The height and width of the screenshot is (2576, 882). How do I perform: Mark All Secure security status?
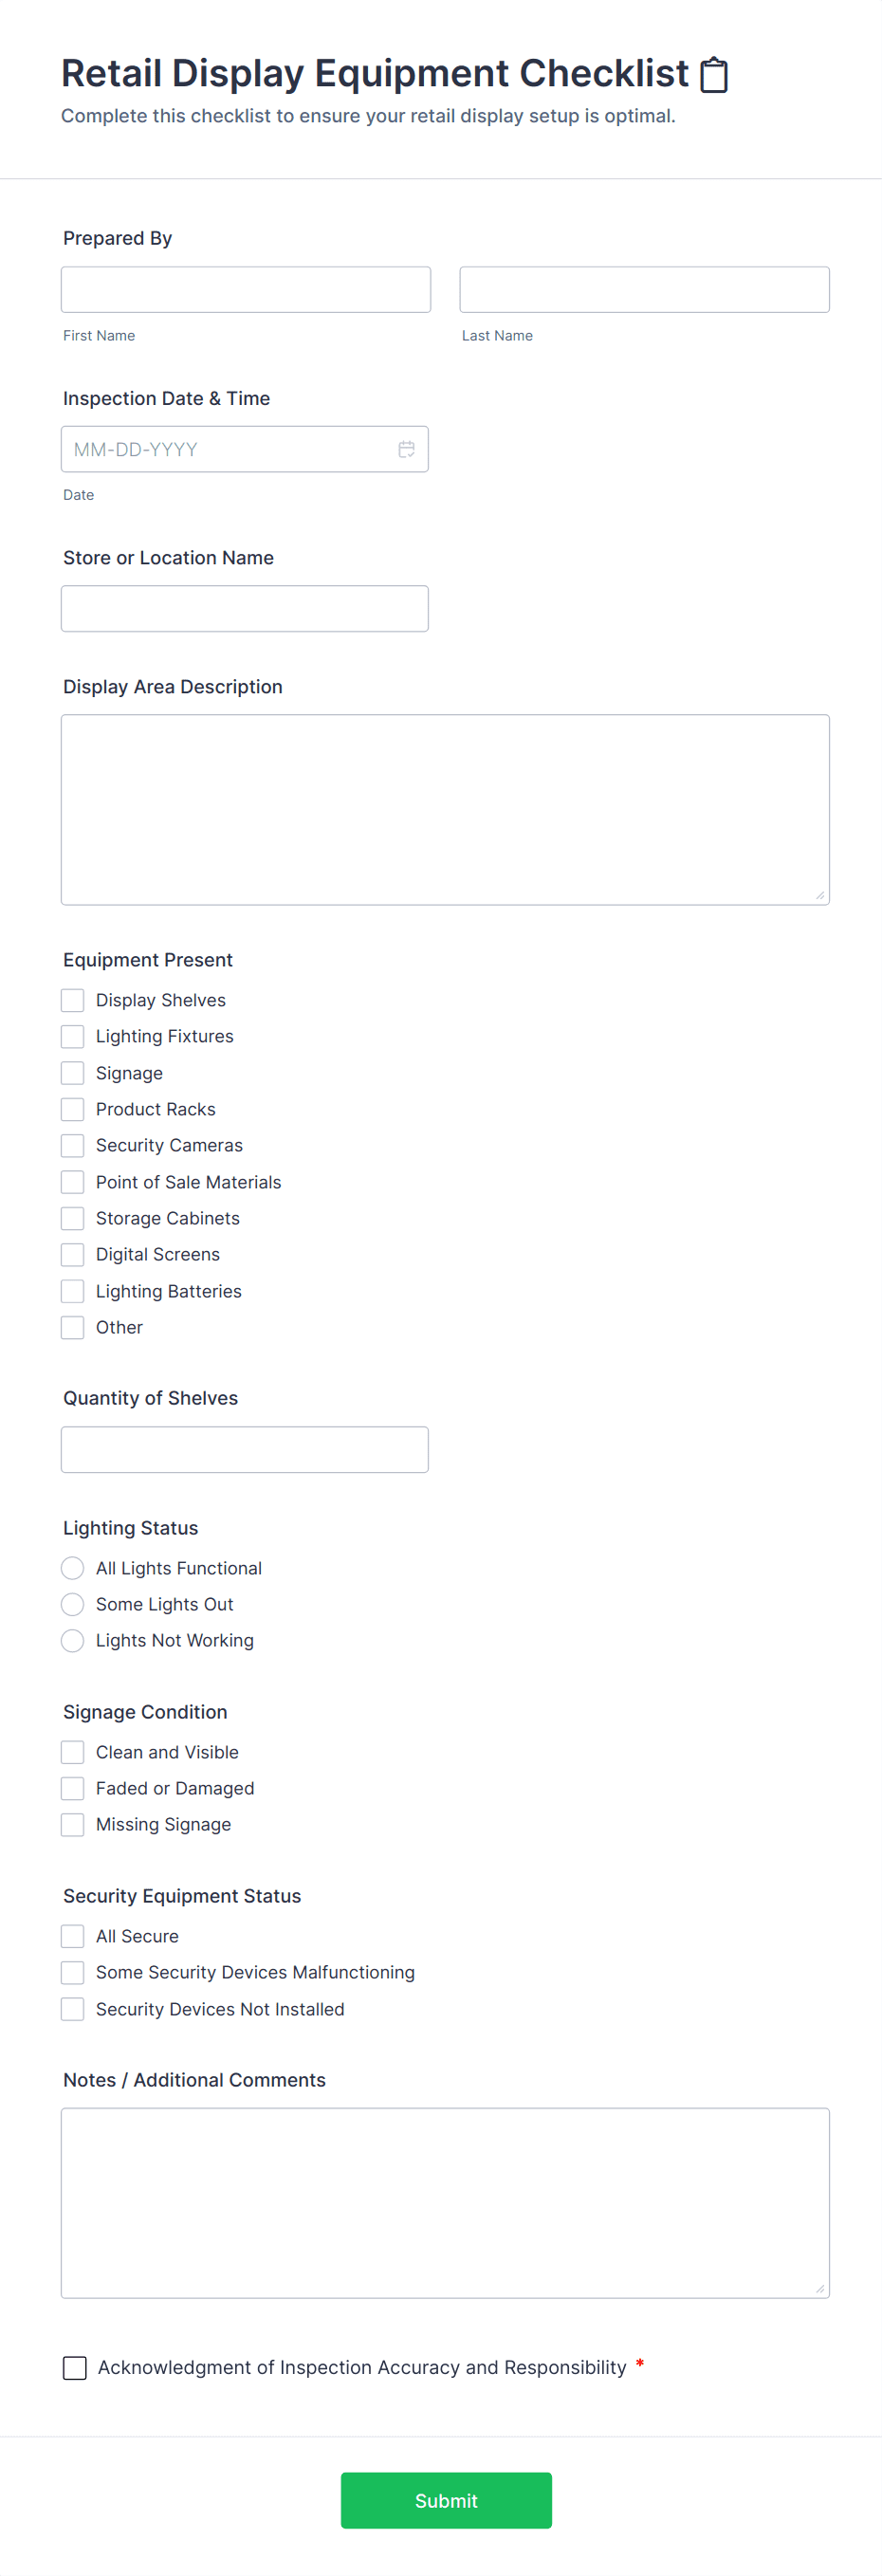click(x=73, y=1936)
